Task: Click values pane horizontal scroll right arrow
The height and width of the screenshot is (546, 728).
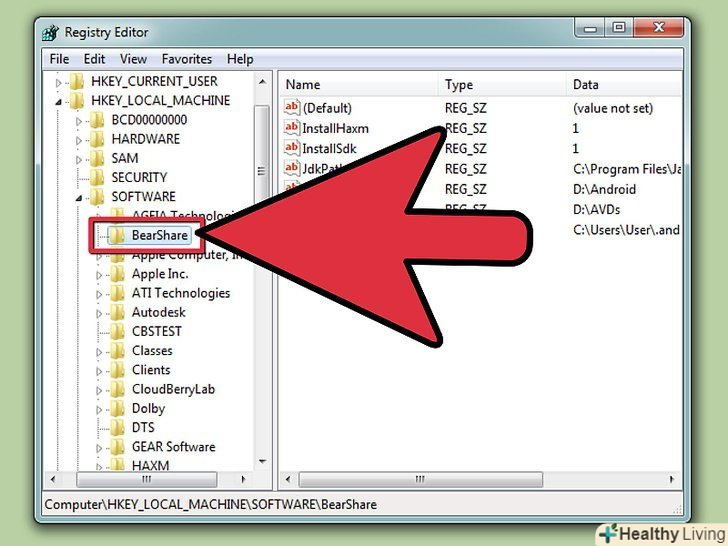Action: coord(672,480)
